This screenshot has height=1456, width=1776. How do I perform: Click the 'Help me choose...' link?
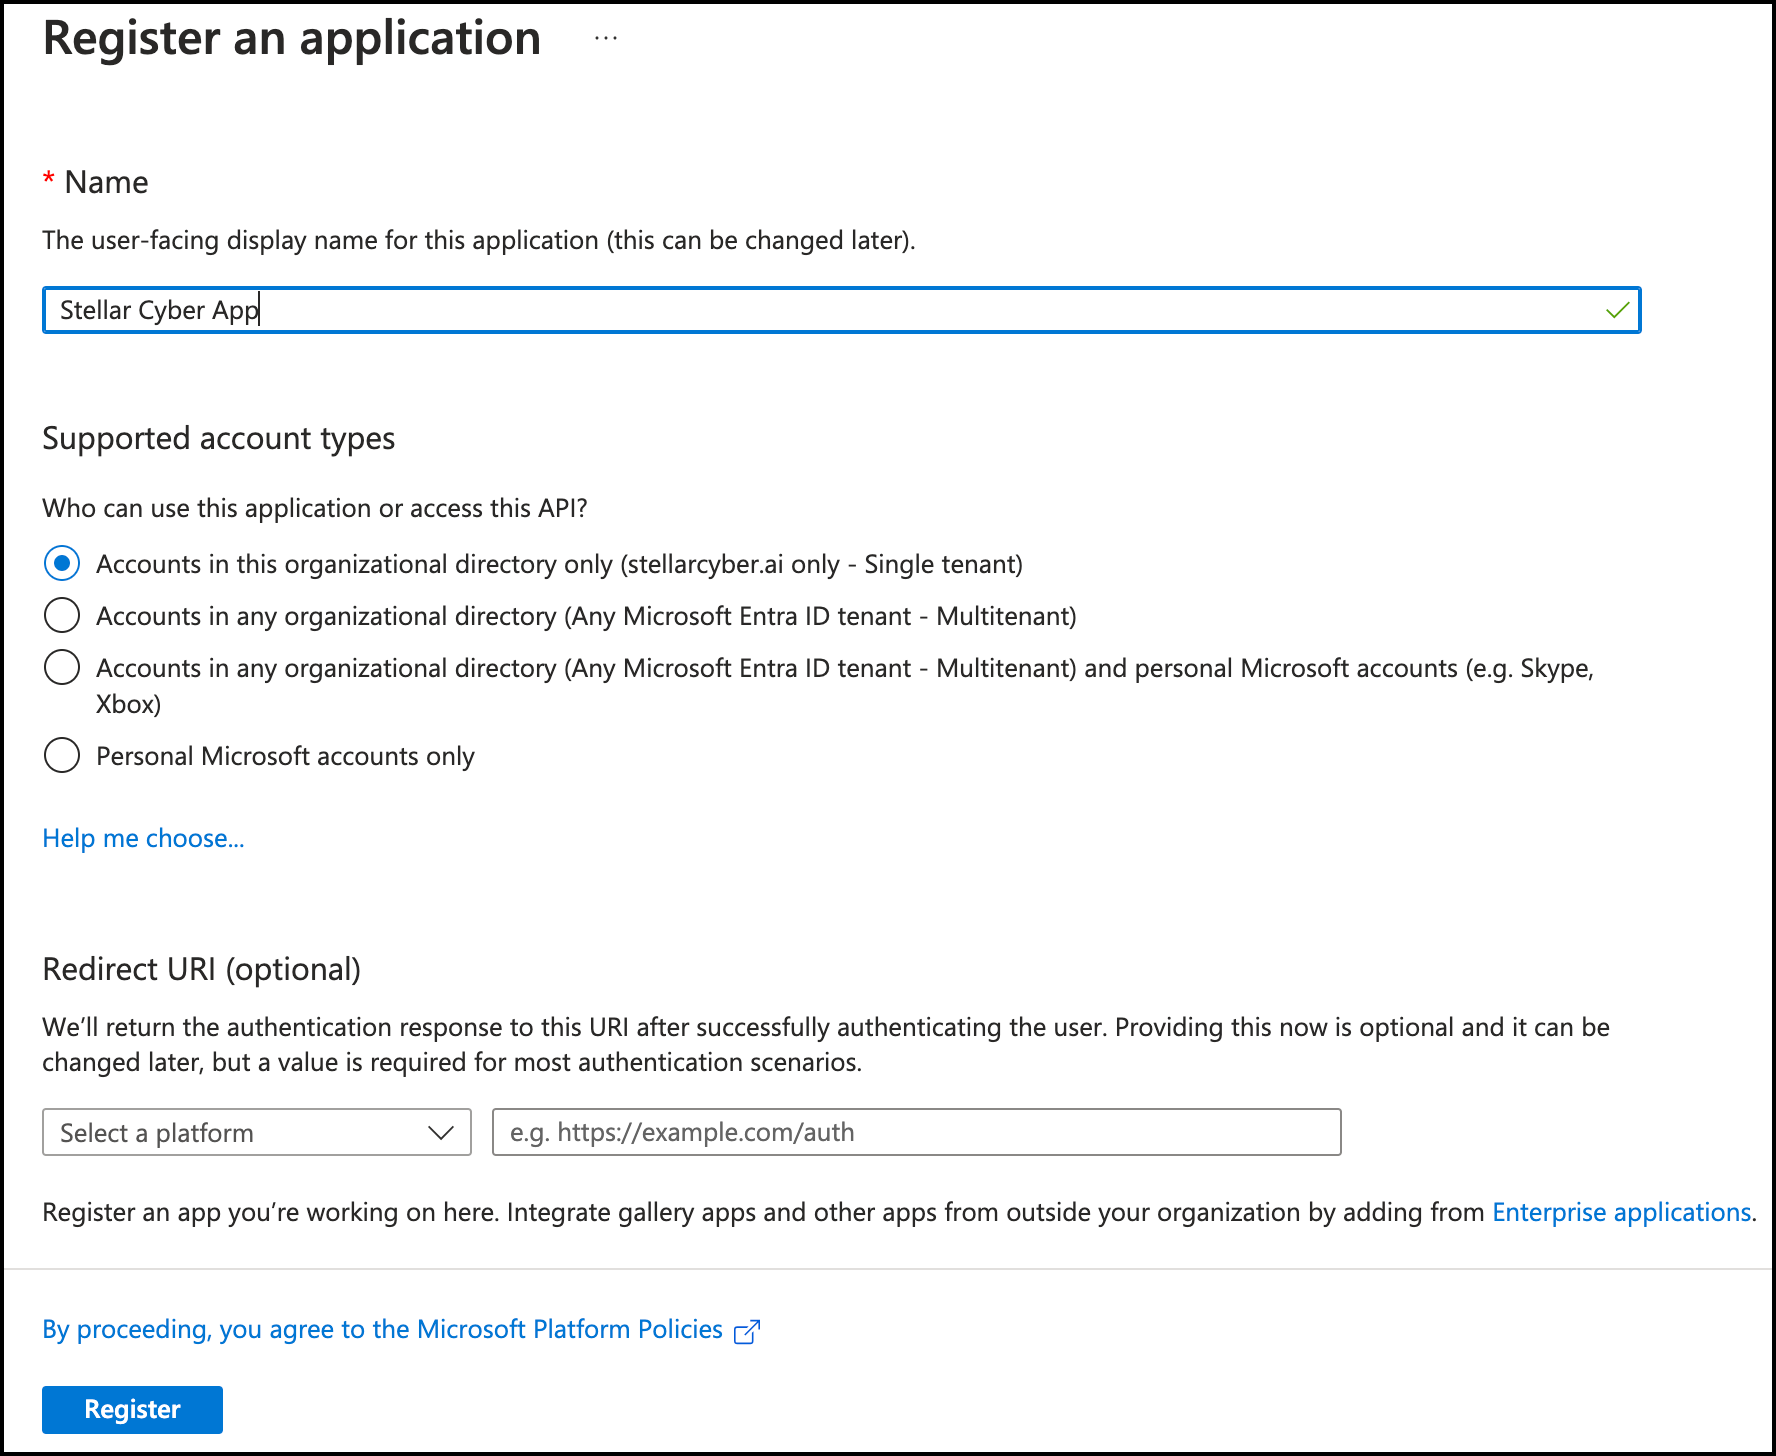point(143,838)
